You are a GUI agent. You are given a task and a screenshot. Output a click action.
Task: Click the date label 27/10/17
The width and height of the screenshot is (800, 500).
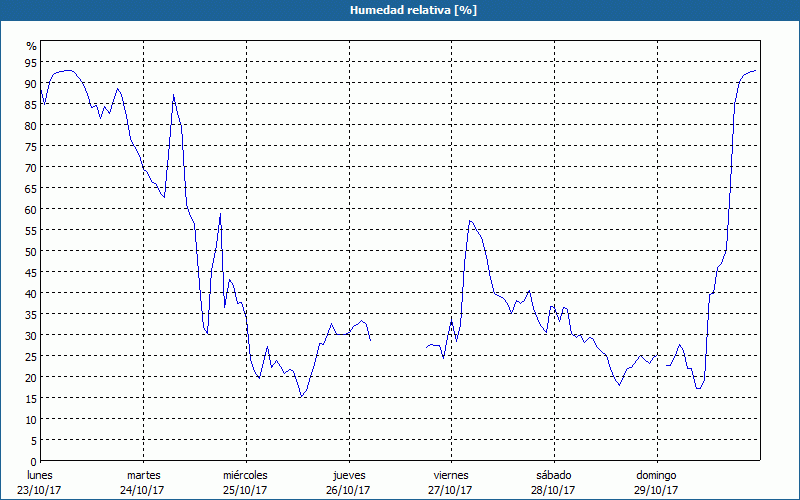[451, 490]
